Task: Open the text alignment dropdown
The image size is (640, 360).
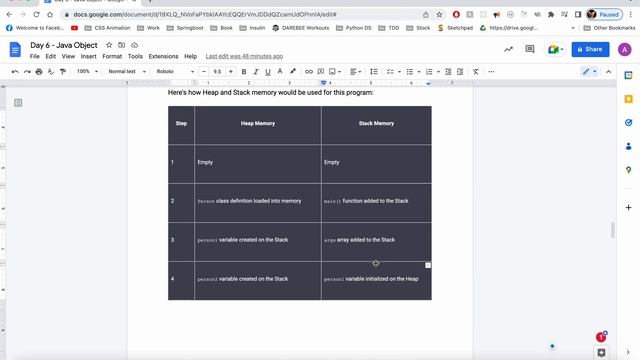Action: (356, 71)
